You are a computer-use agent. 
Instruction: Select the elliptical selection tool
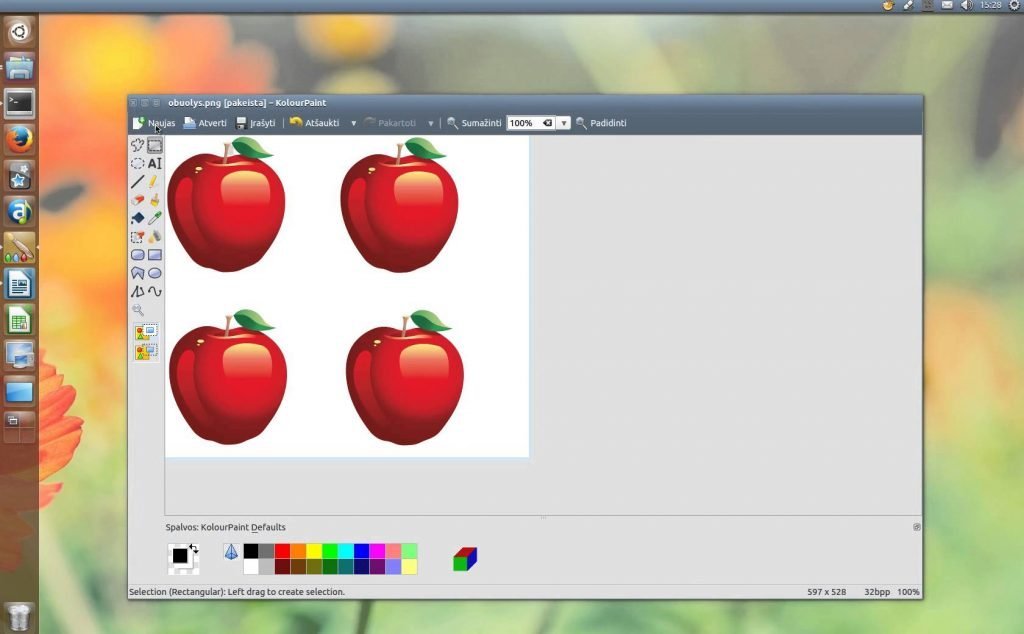pyautogui.click(x=137, y=163)
